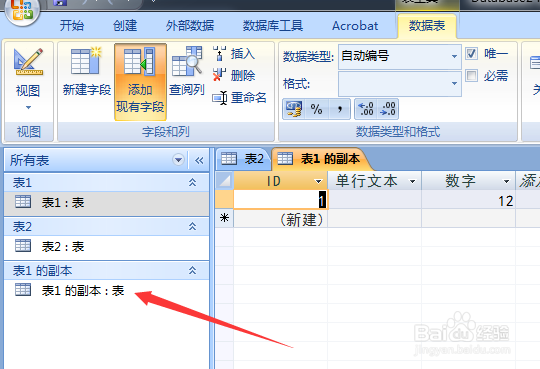Switch to the 数据库工具 ribbon tab
Image resolution: width=540 pixels, height=369 pixels.
coord(273,26)
